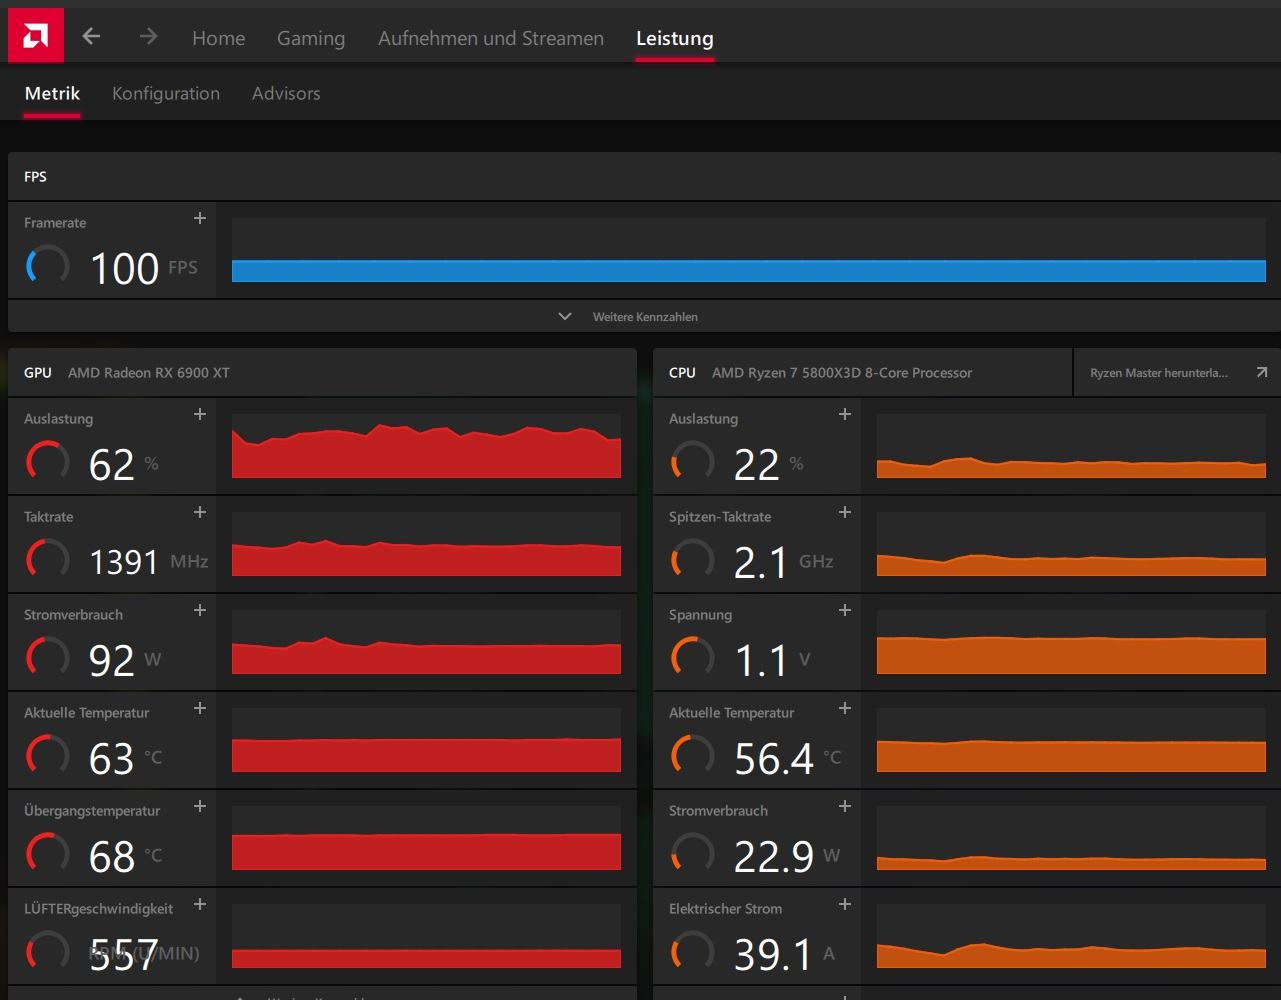Expand Weitere Kennzahlen chevron
Viewport: 1281px width, 1000px height.
(x=565, y=316)
